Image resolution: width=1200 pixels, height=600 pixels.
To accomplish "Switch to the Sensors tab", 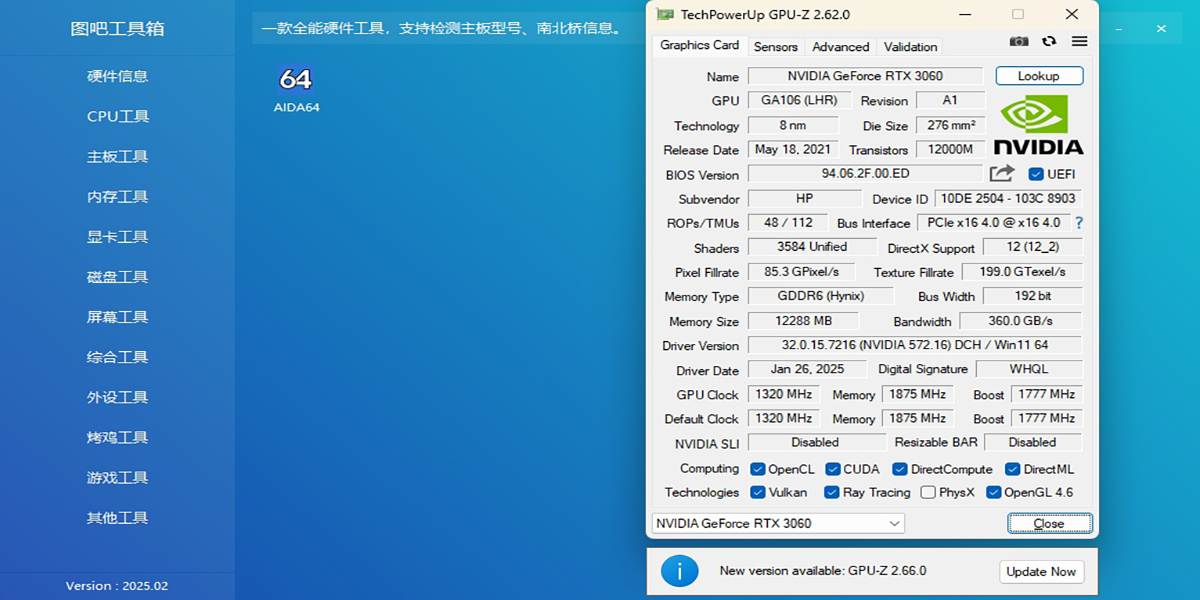I will 775,46.
